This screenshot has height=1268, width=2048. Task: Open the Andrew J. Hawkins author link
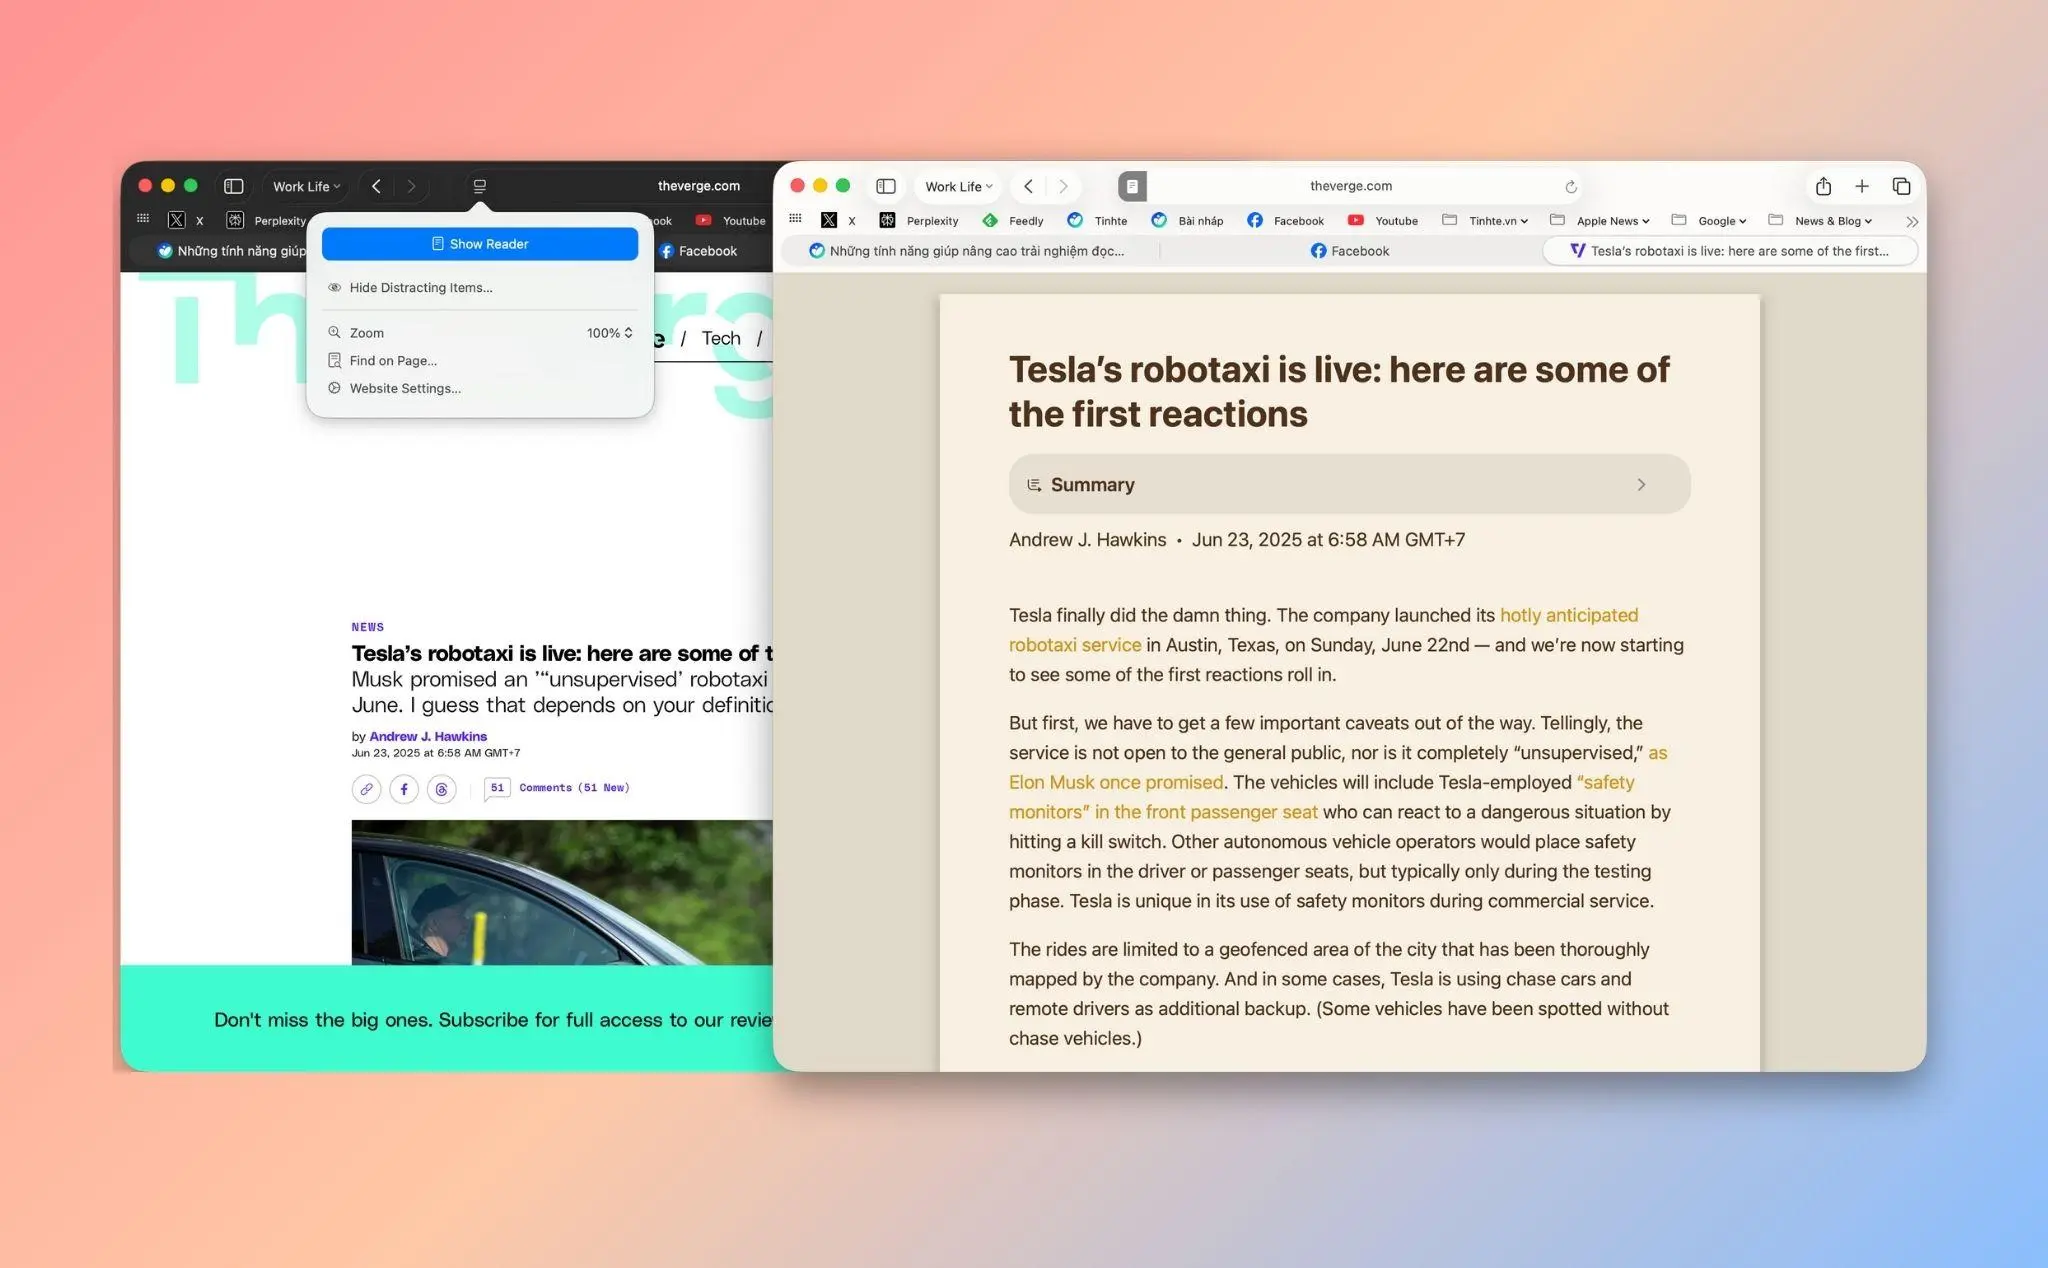tap(428, 737)
